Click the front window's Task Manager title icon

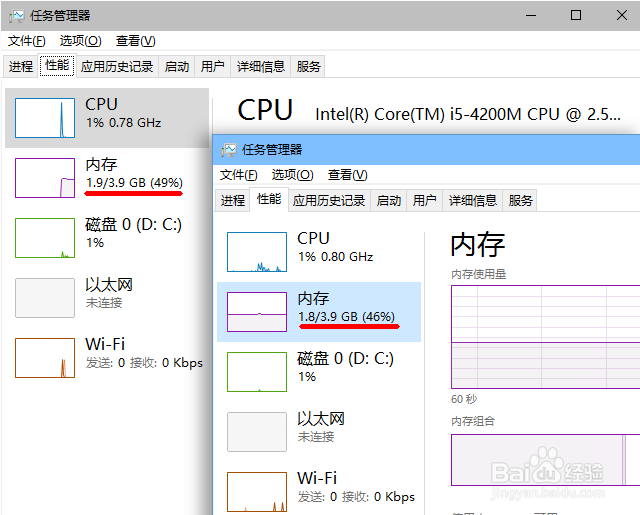(x=229, y=150)
